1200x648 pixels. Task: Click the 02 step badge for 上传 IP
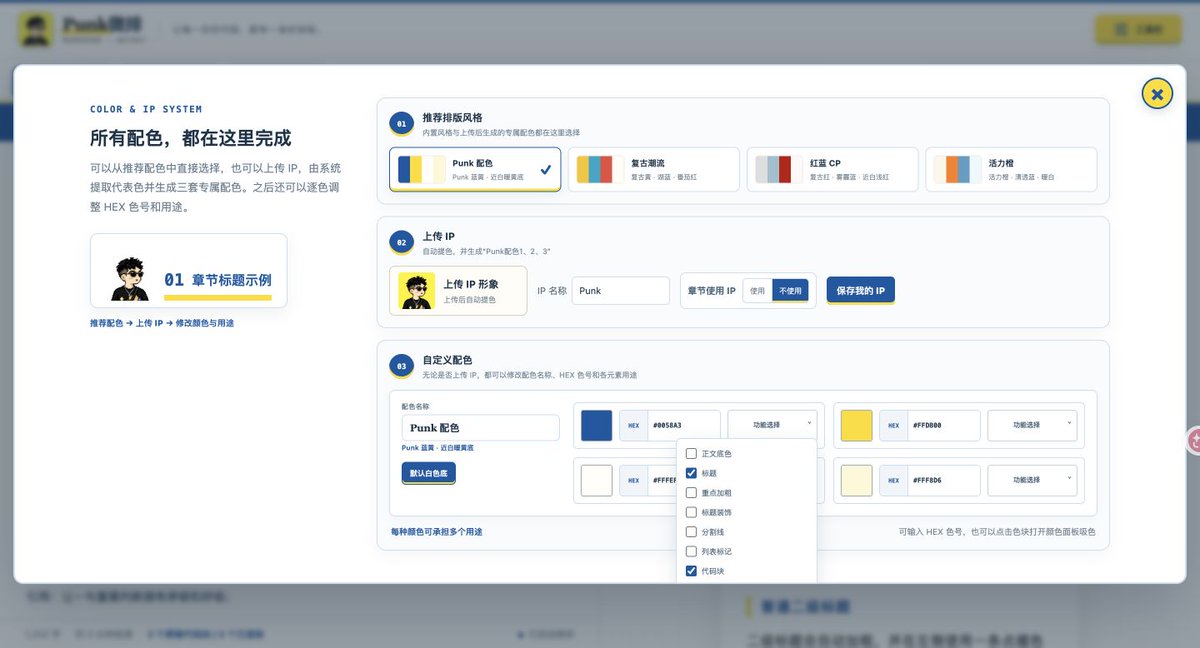(x=401, y=242)
